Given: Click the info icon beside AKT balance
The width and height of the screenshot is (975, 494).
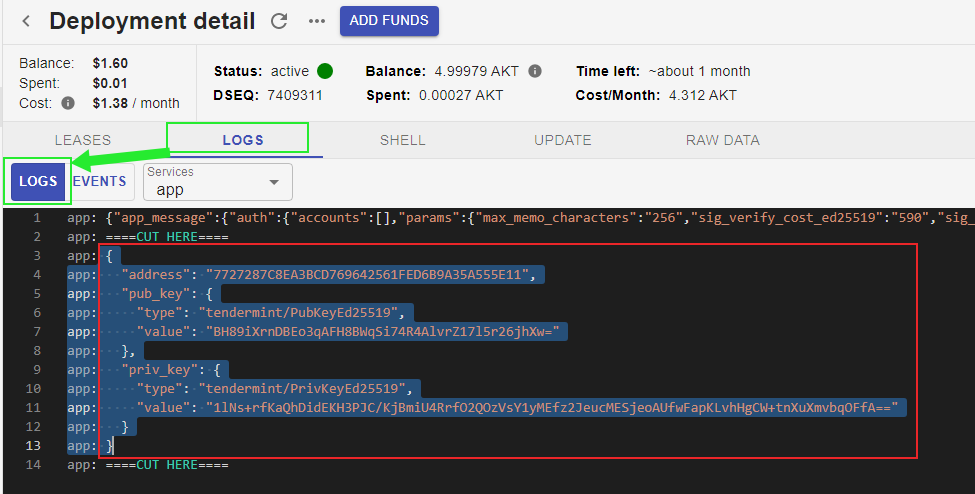Looking at the screenshot, I should [x=535, y=72].
